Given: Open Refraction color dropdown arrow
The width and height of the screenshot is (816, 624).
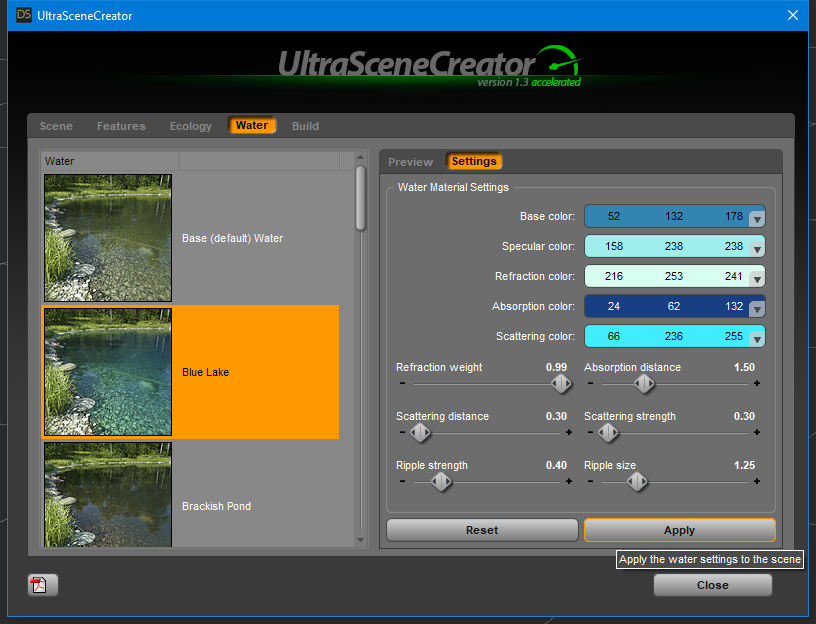Looking at the screenshot, I should point(757,279).
